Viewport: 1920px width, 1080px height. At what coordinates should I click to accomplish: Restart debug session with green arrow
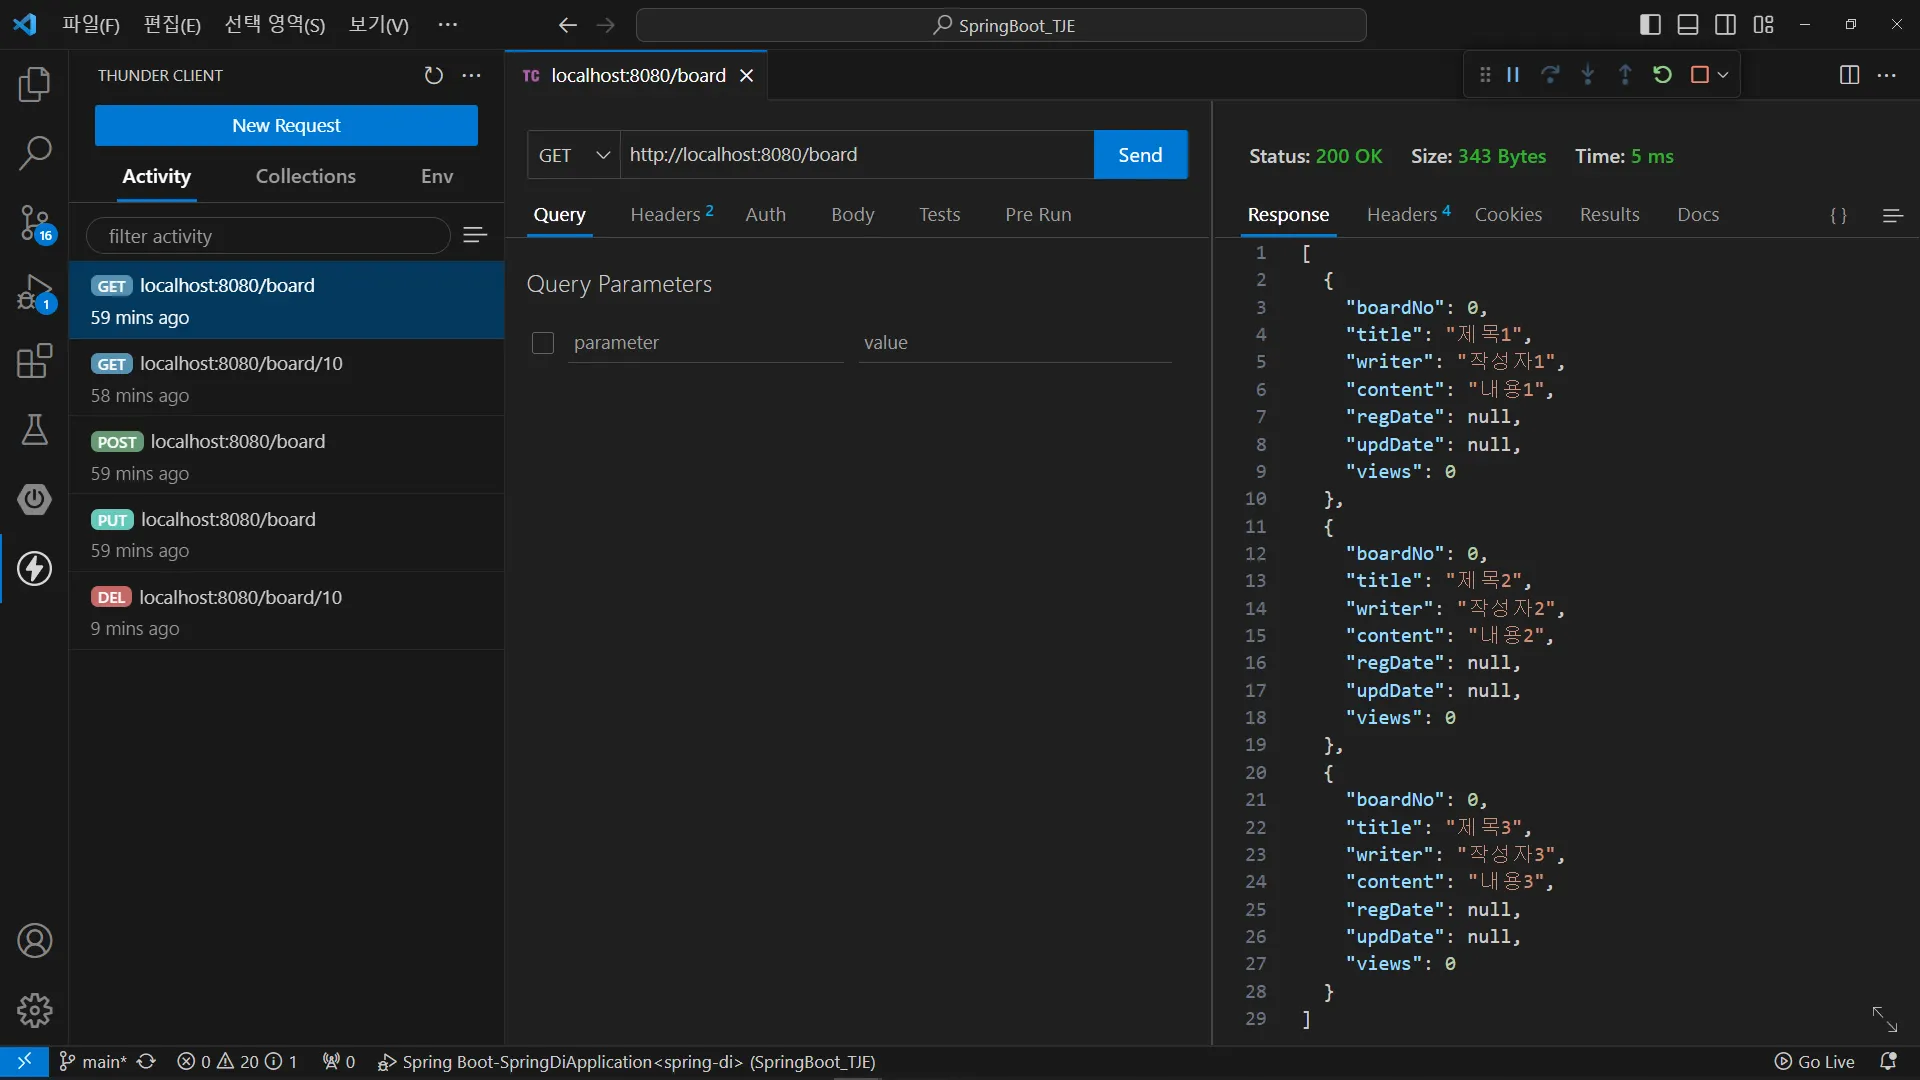tap(1662, 75)
